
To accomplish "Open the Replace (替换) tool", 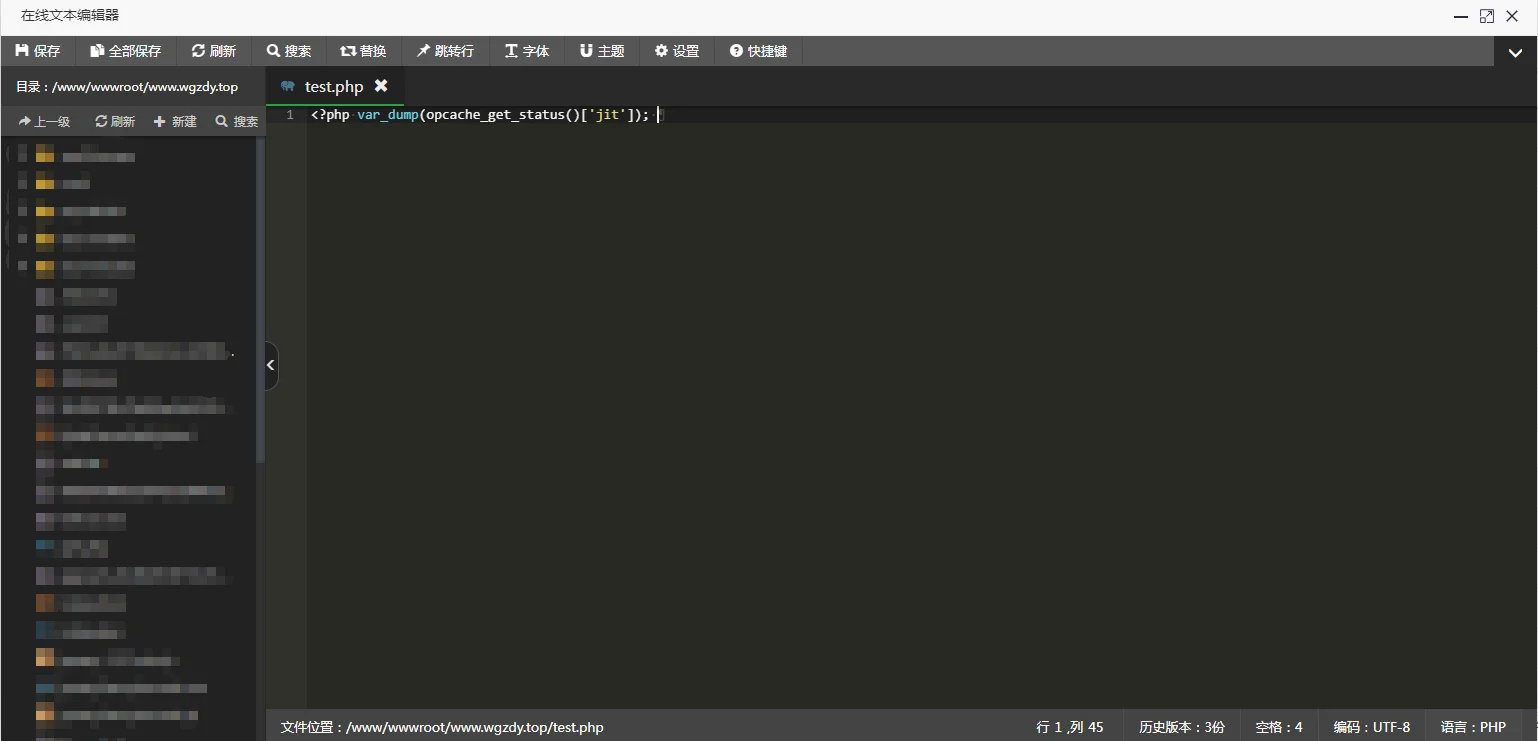I will (x=363, y=51).
